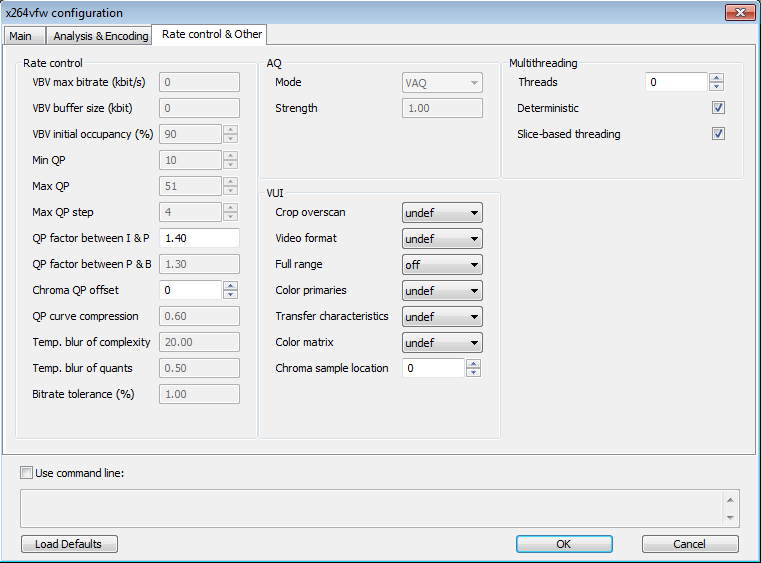
Task: Click Temp. blur of complexity field
Action: tap(199, 342)
